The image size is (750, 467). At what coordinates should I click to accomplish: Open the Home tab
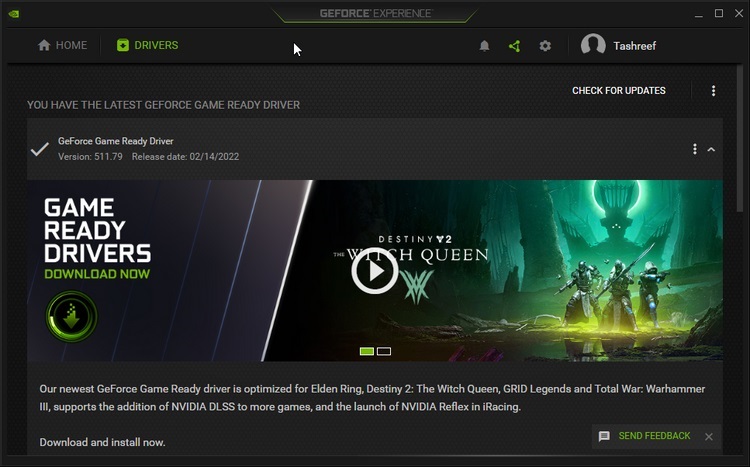pyautogui.click(x=62, y=45)
